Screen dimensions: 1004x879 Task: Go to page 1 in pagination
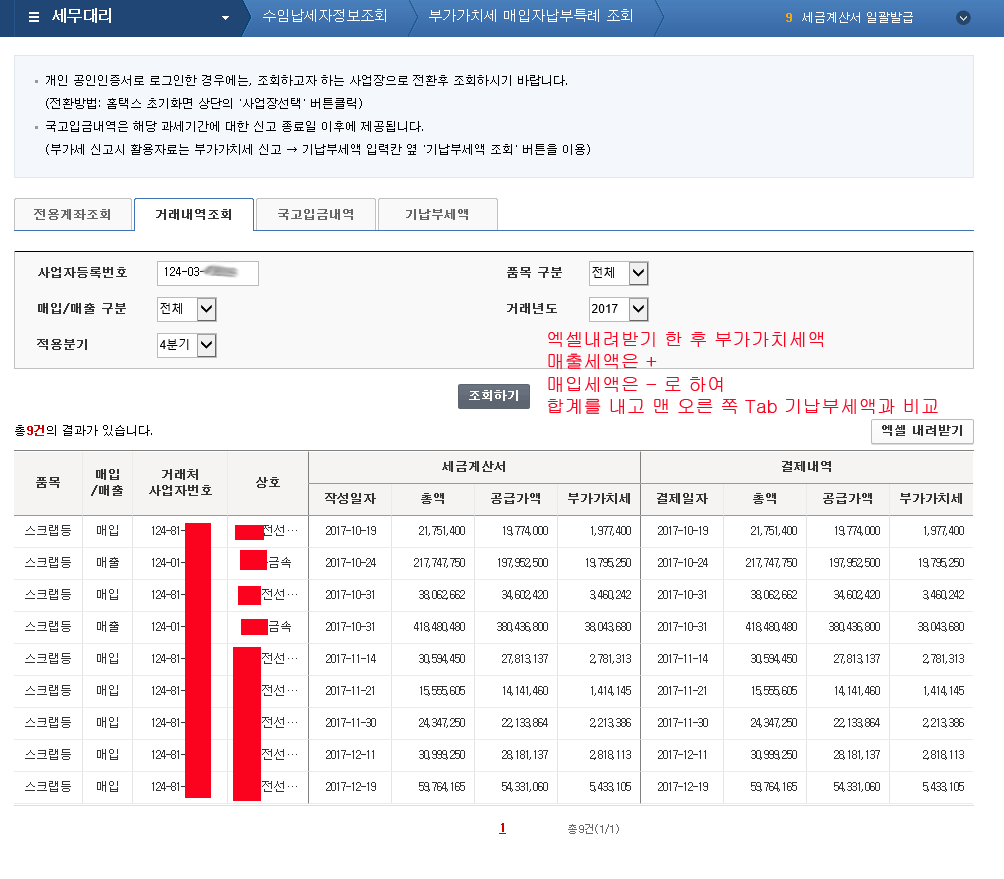tap(502, 828)
